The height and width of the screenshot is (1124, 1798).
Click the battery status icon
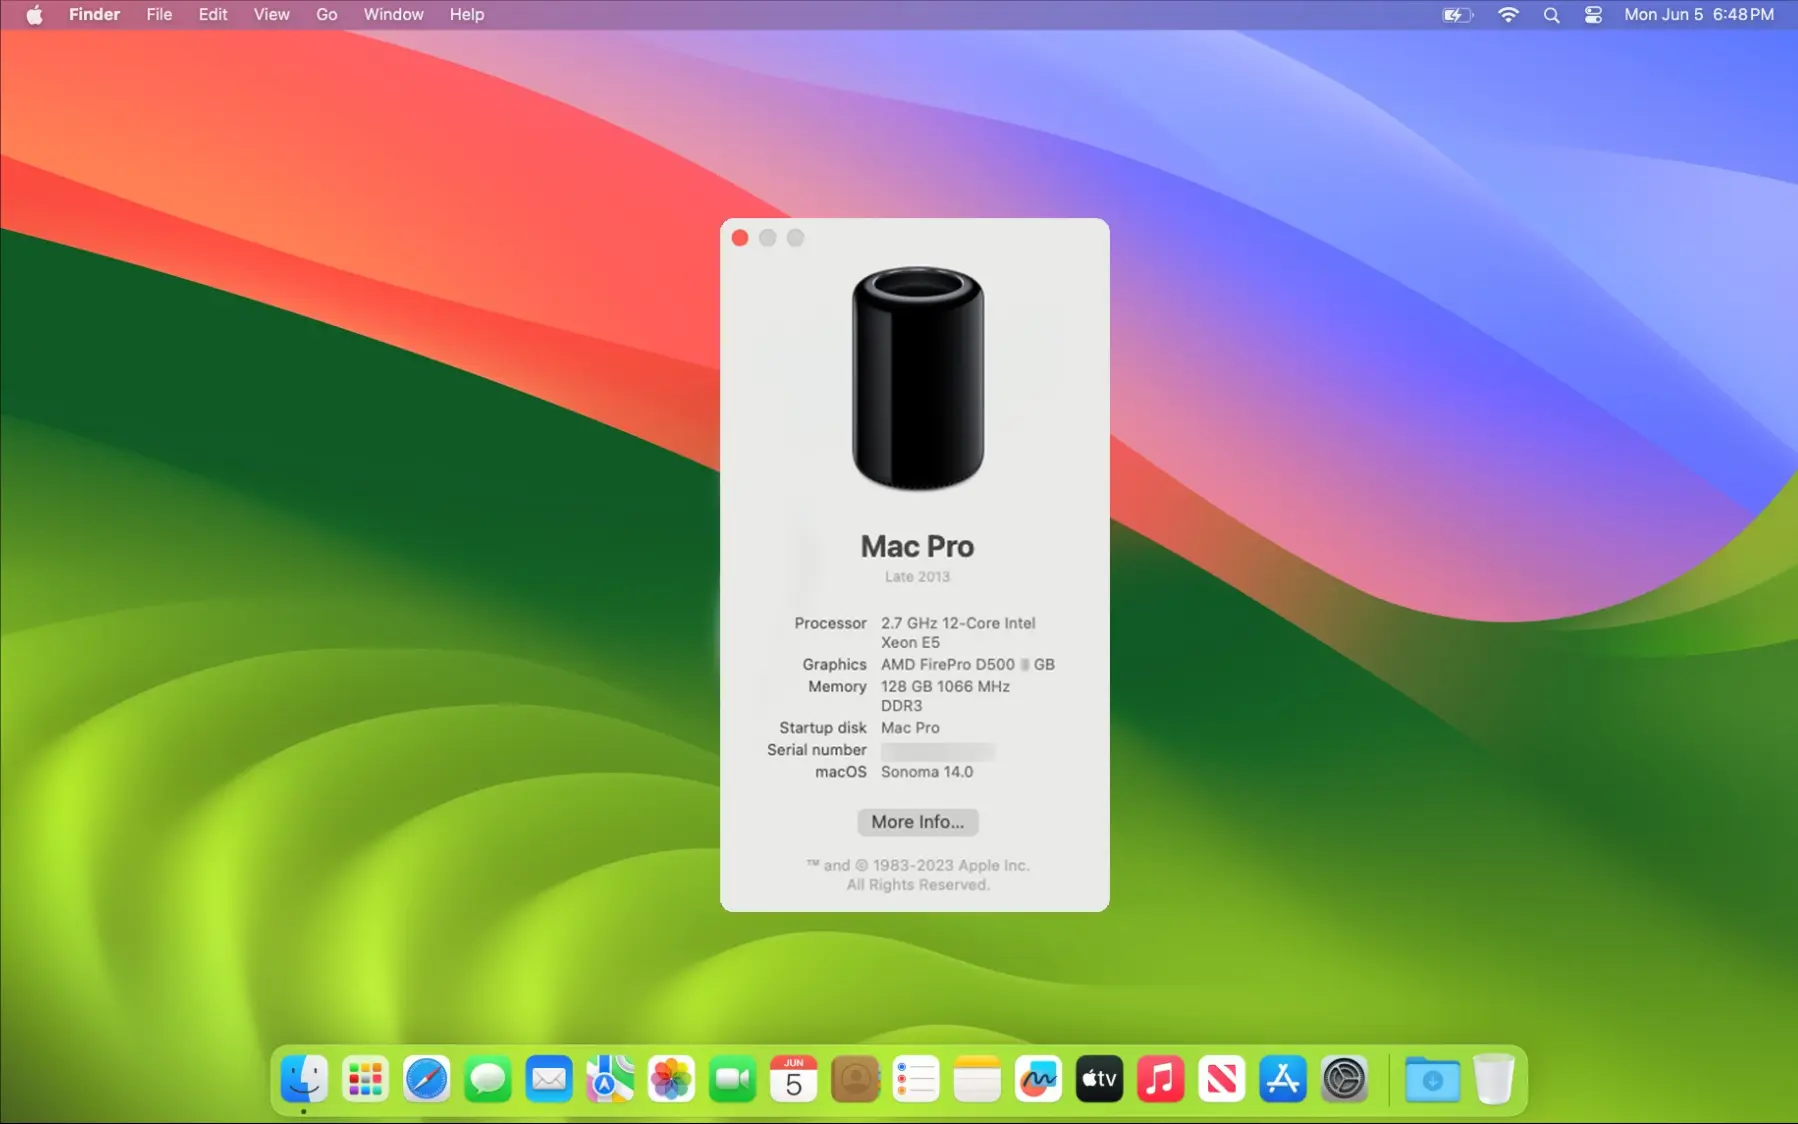1457,15
